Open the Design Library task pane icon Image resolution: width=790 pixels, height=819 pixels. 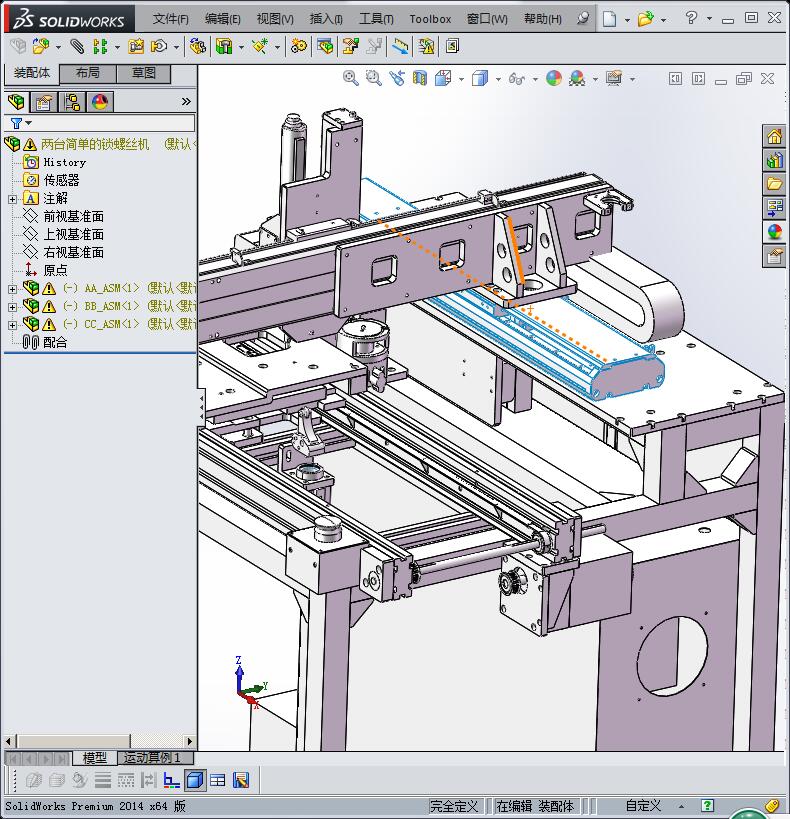774,160
